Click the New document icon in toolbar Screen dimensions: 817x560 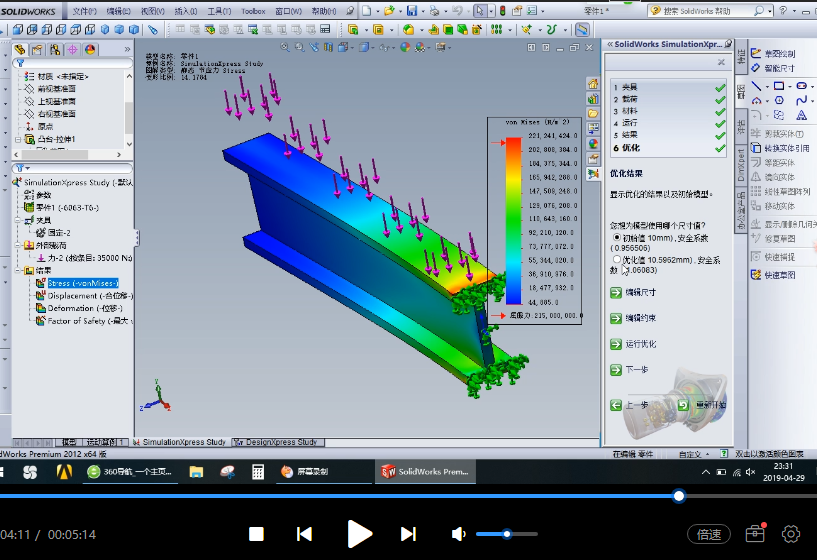tap(367, 10)
